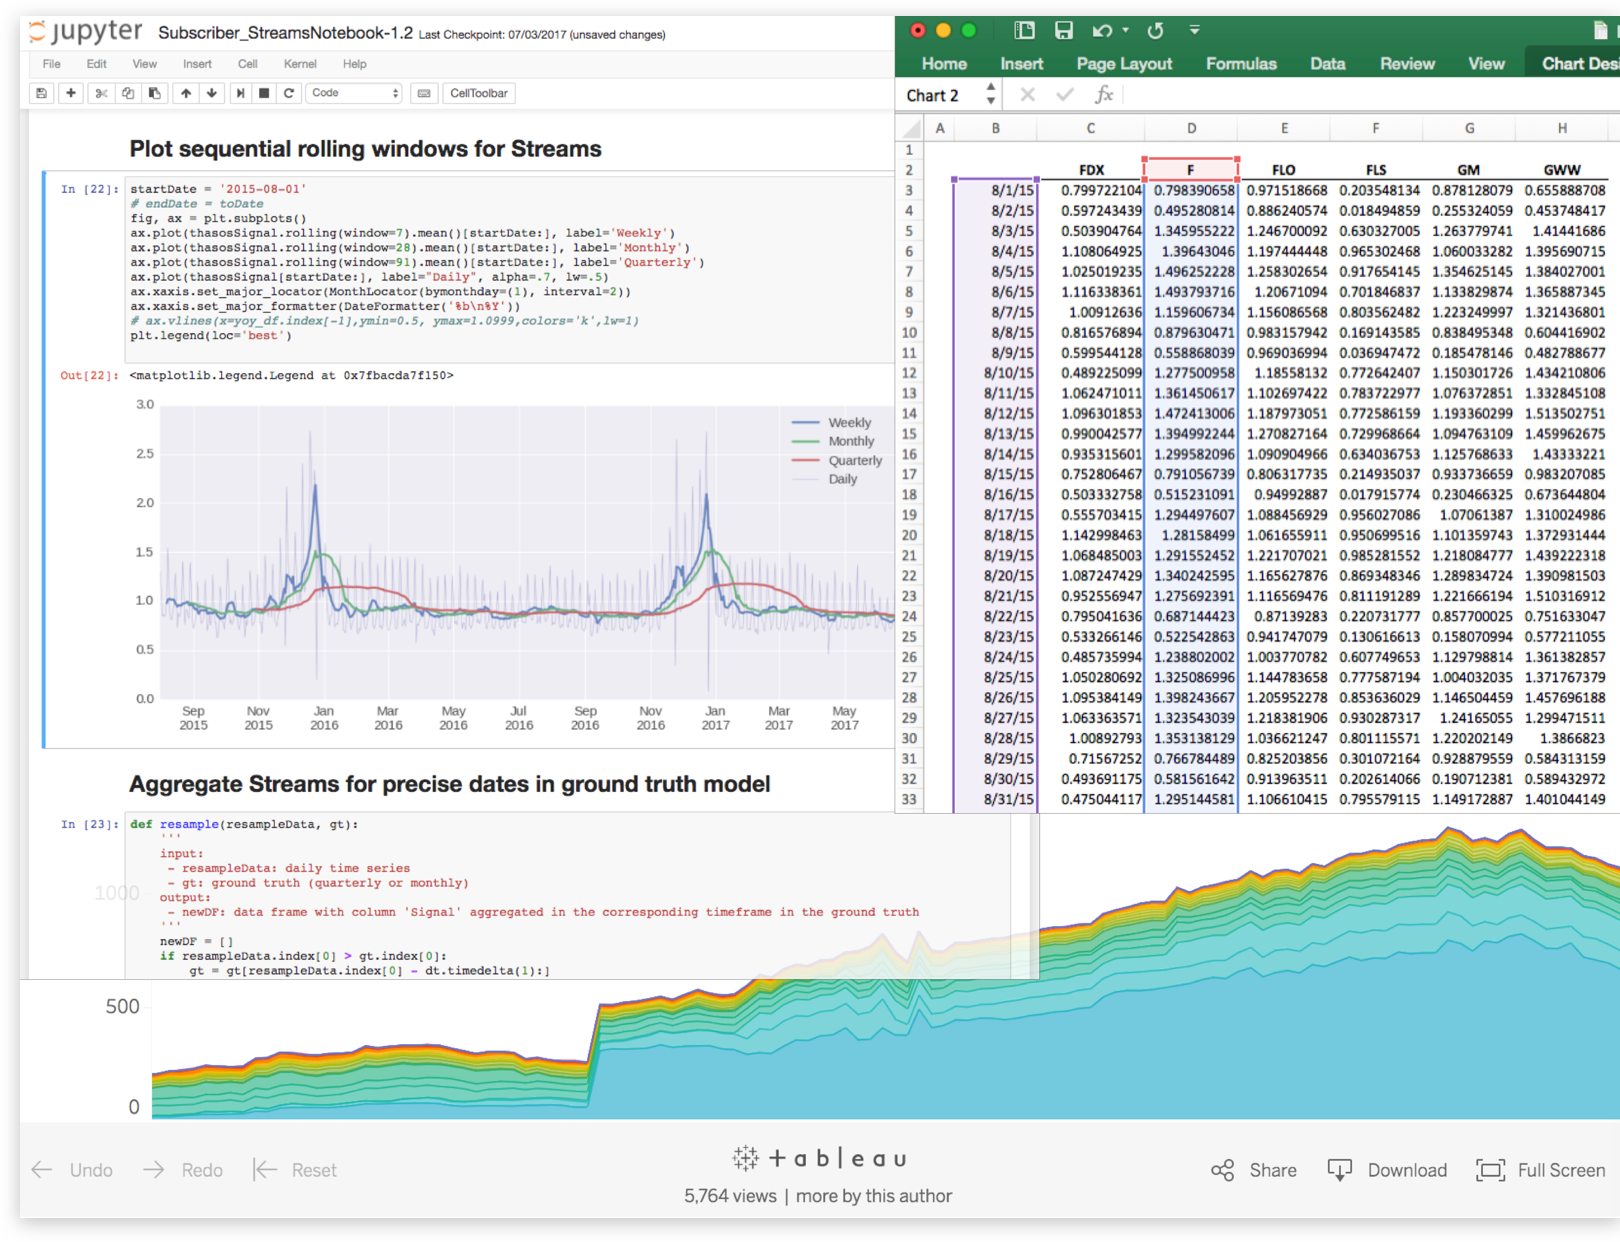Save the Excel workbook with disk icon
Screen dimensions: 1620x1242
point(1064,30)
